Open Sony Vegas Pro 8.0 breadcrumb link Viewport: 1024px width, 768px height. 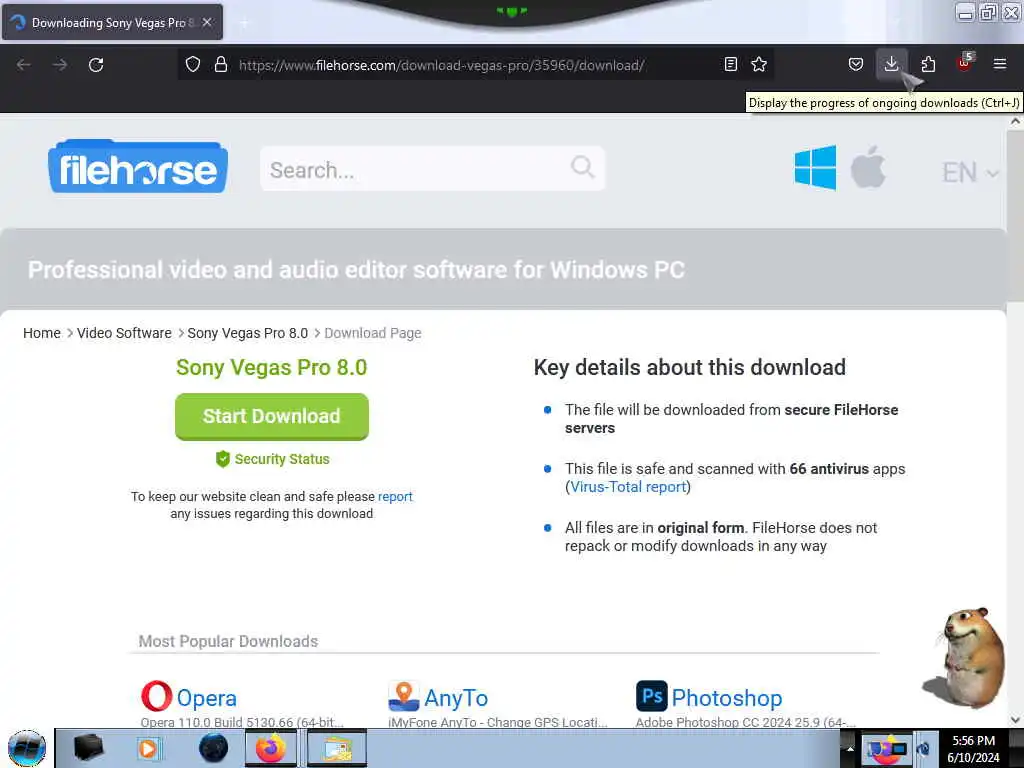tap(248, 333)
